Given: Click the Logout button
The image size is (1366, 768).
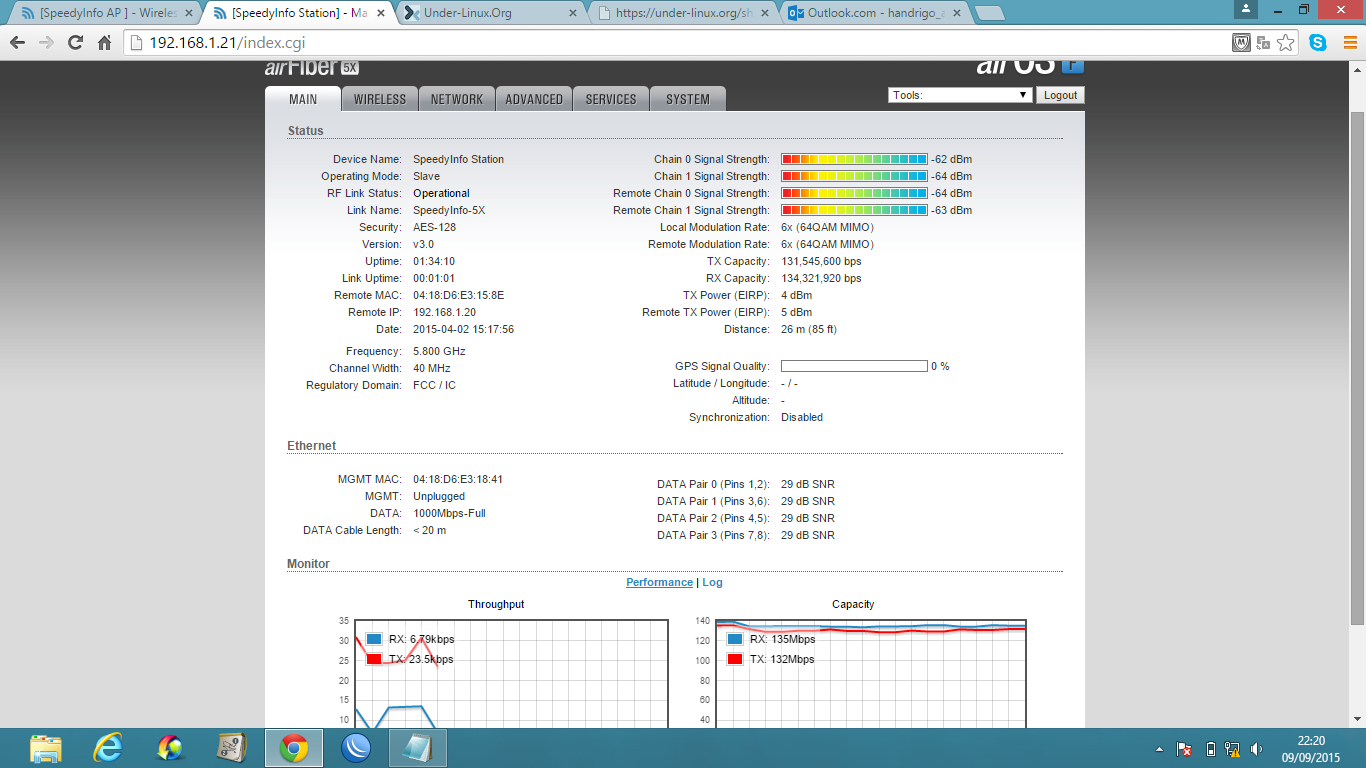Looking at the screenshot, I should (1060, 95).
